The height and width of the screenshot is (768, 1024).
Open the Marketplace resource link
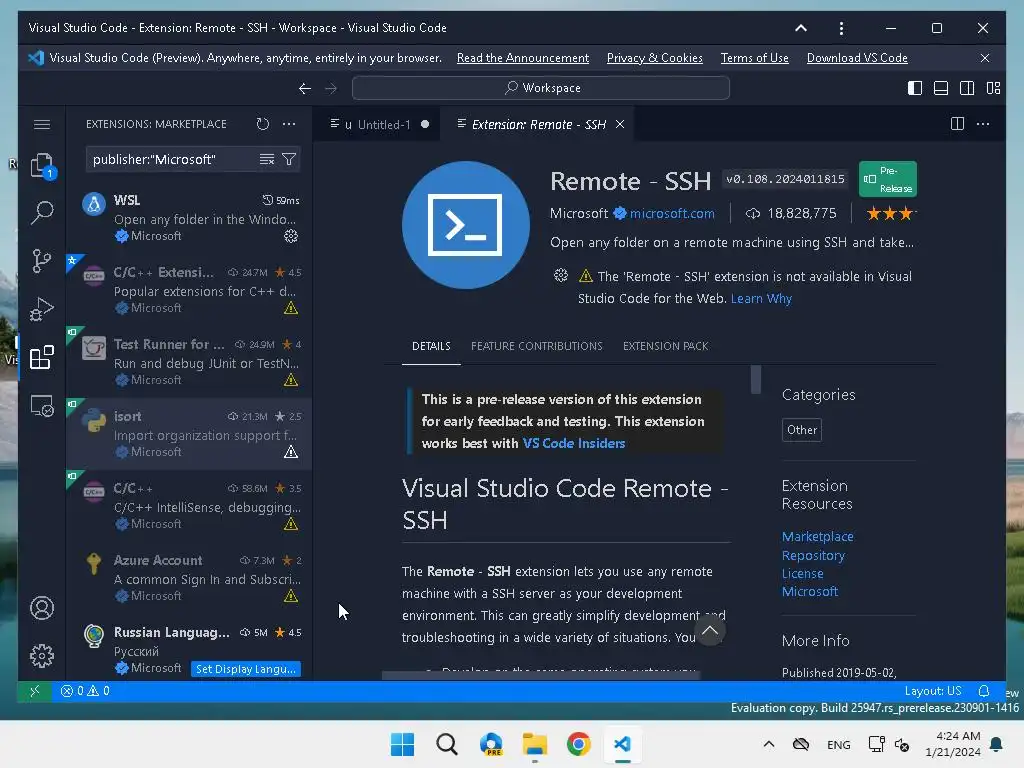point(818,536)
